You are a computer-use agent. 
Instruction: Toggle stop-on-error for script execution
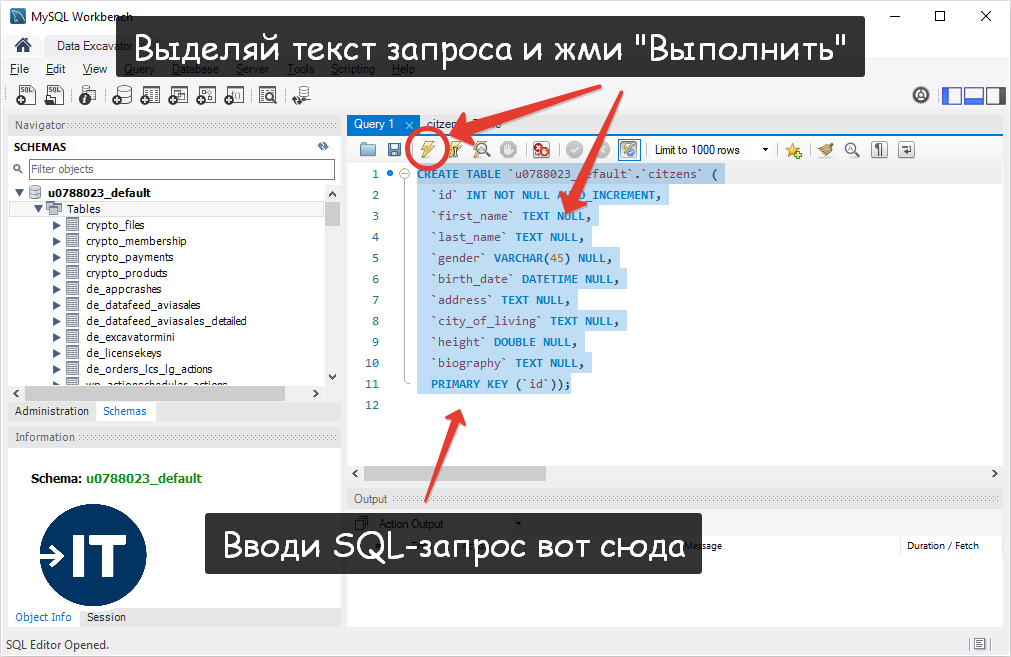tap(540, 149)
